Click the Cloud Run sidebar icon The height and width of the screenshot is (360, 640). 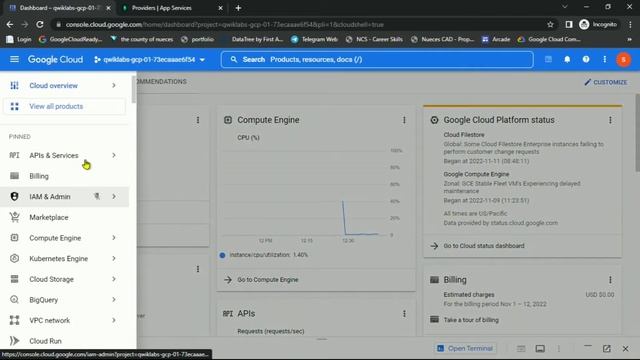click(14, 341)
